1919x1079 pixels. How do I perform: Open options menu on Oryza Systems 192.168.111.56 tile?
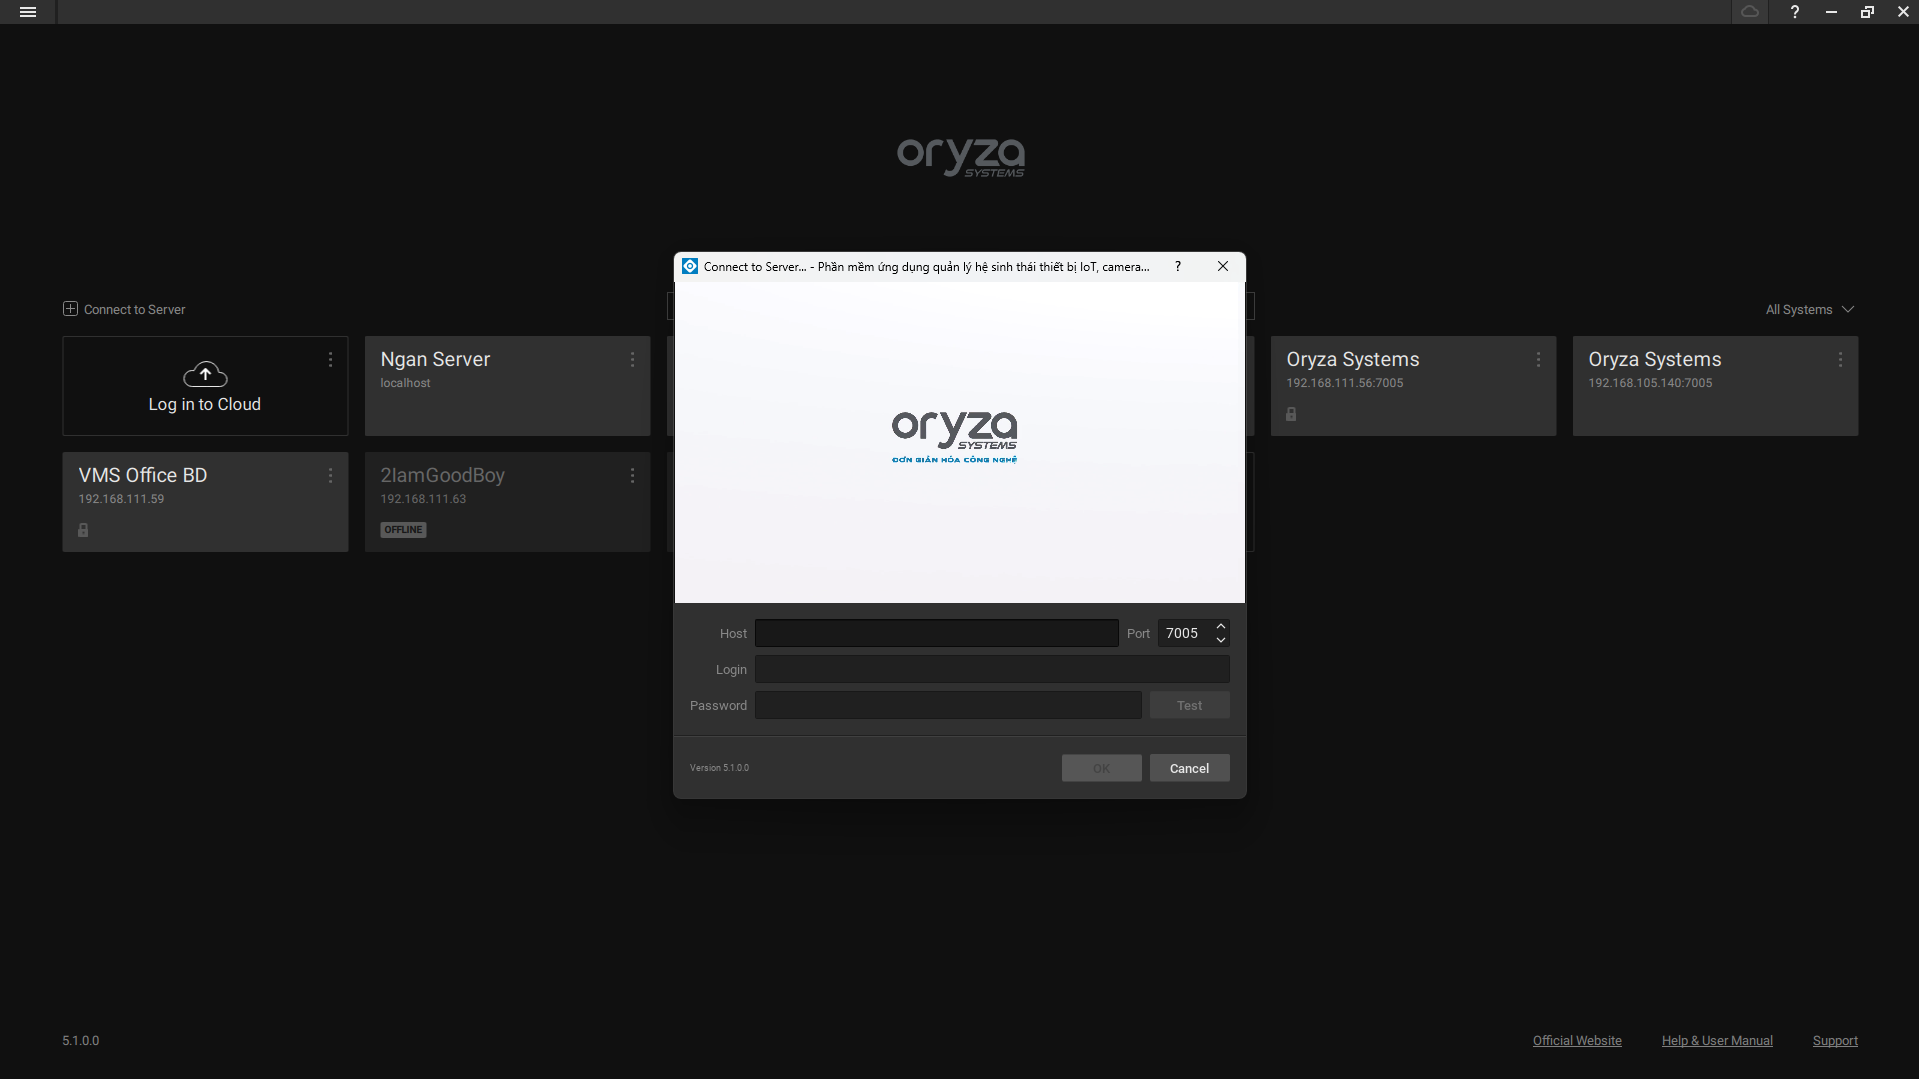(x=1538, y=359)
